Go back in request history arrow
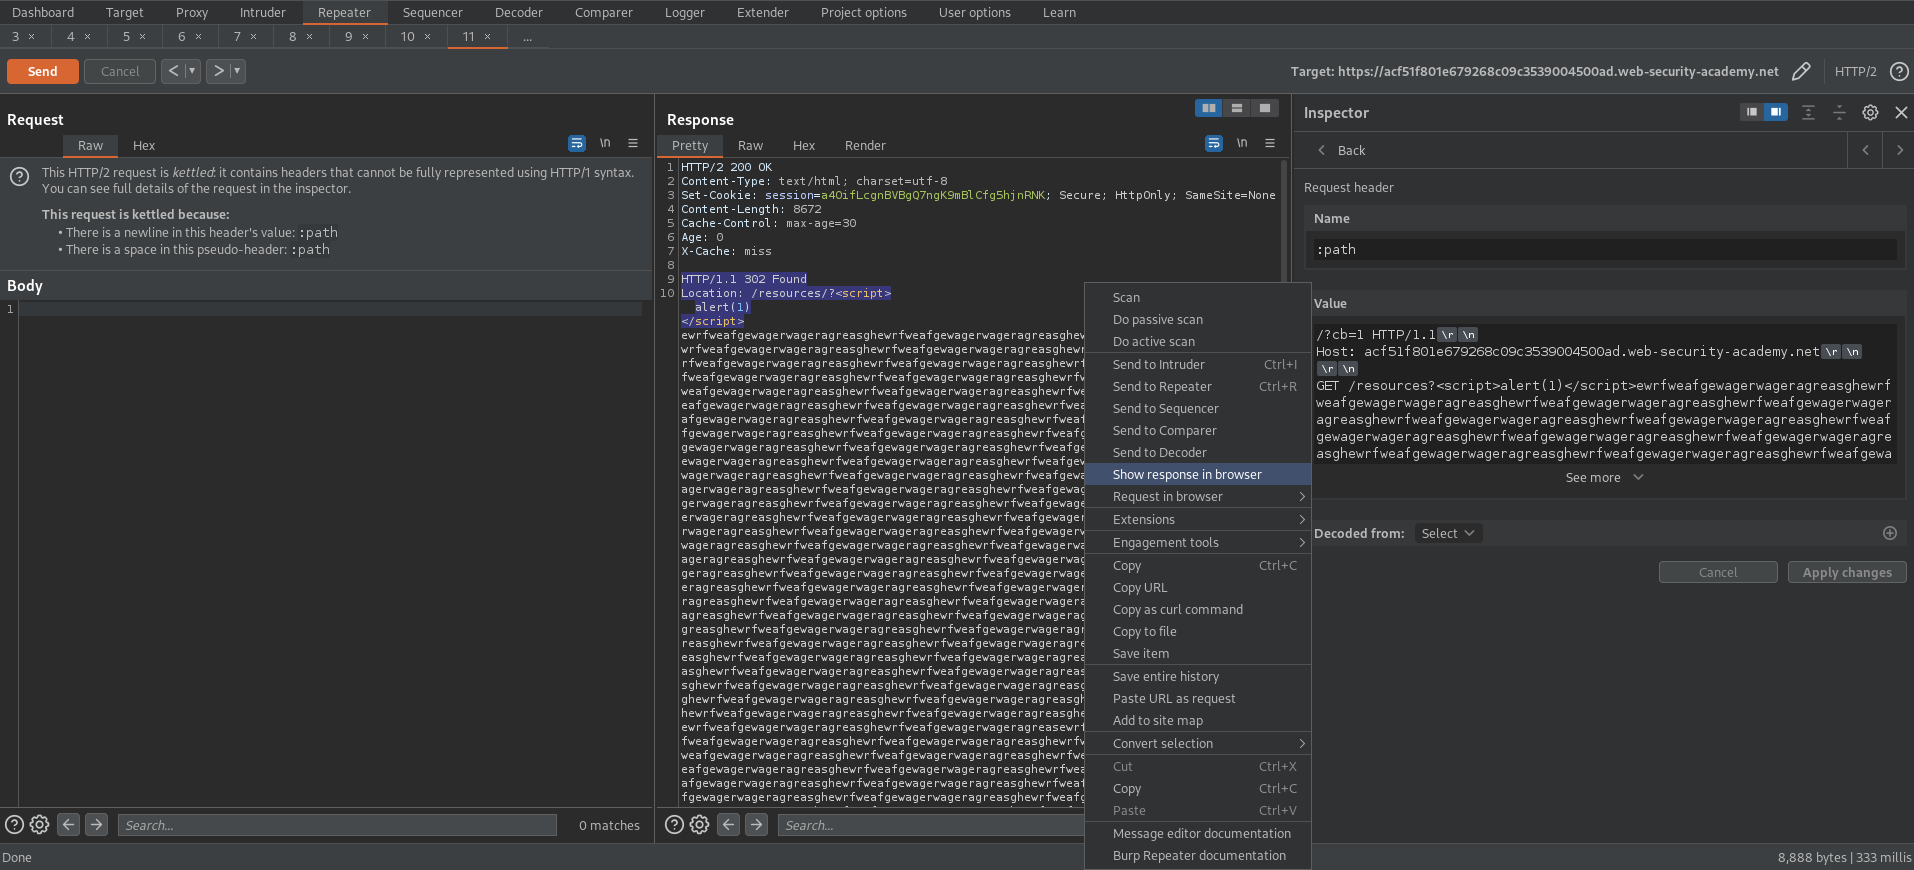Screen dimensions: 1914x870 (173, 71)
